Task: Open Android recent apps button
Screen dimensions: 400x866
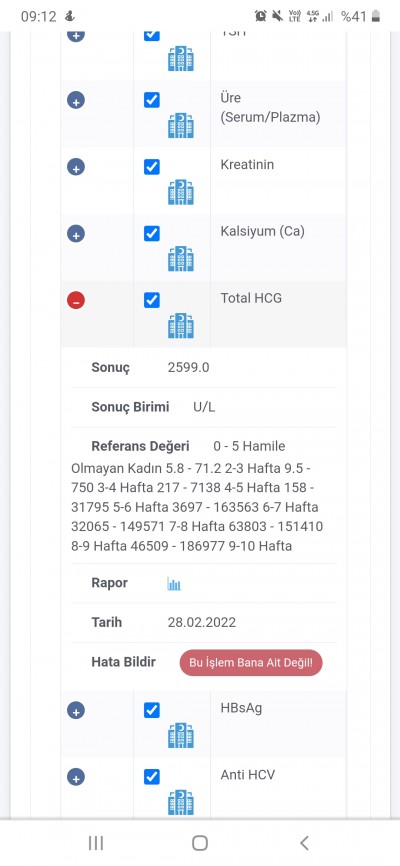Action: pos(96,843)
